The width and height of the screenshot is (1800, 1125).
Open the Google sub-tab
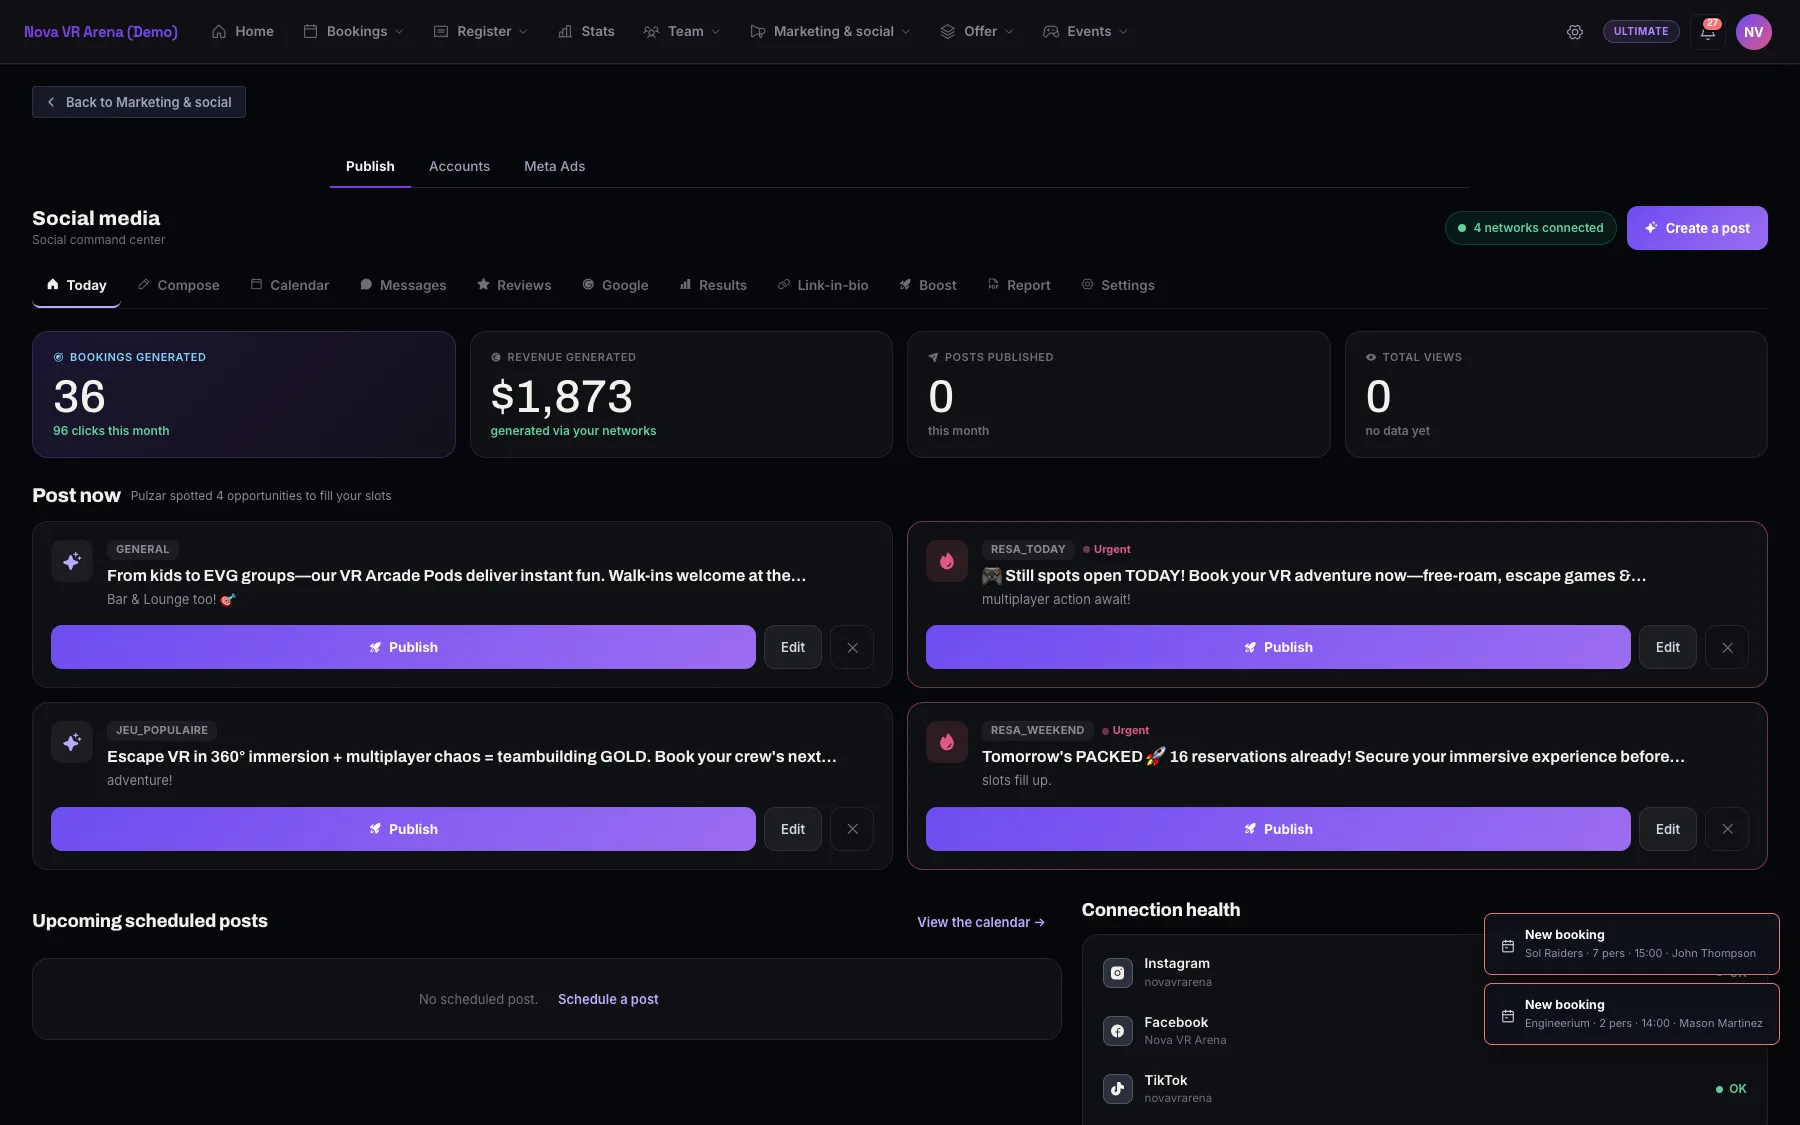click(x=615, y=285)
